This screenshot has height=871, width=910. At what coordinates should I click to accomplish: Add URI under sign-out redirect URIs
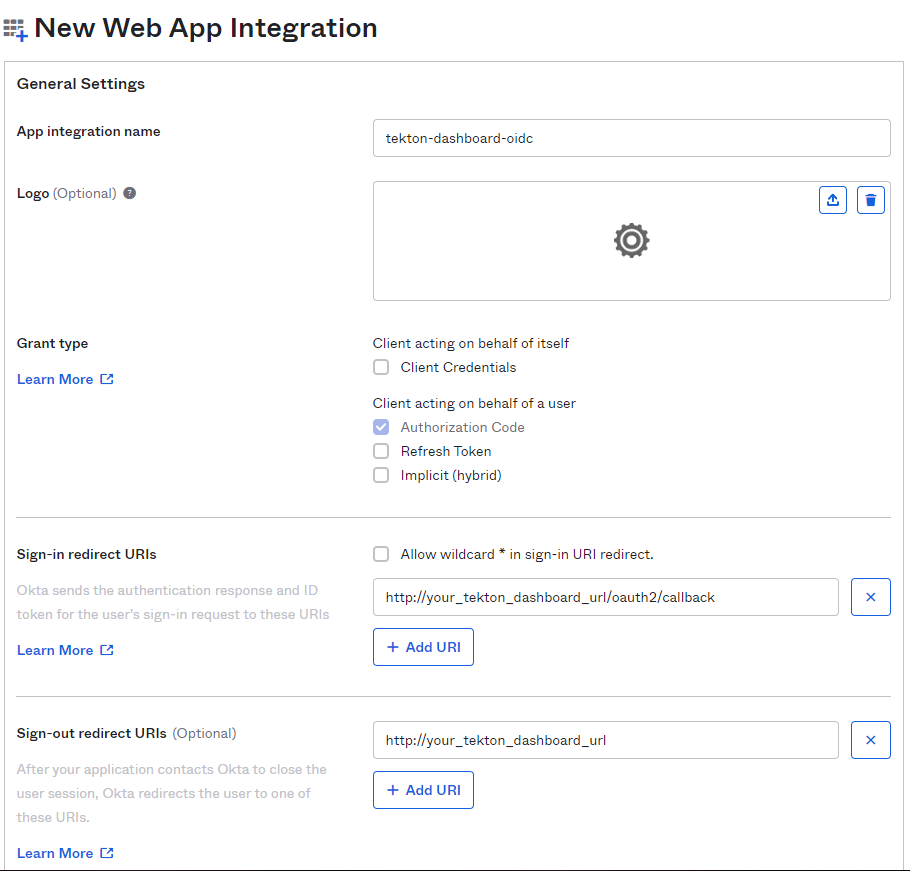pyautogui.click(x=423, y=790)
